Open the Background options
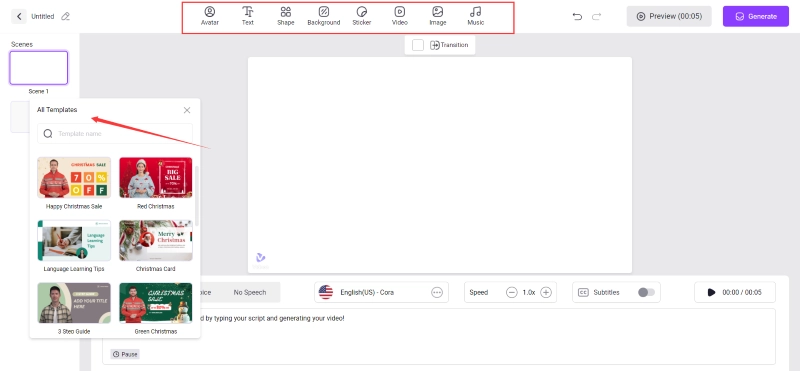This screenshot has height=371, width=800. coord(323,16)
